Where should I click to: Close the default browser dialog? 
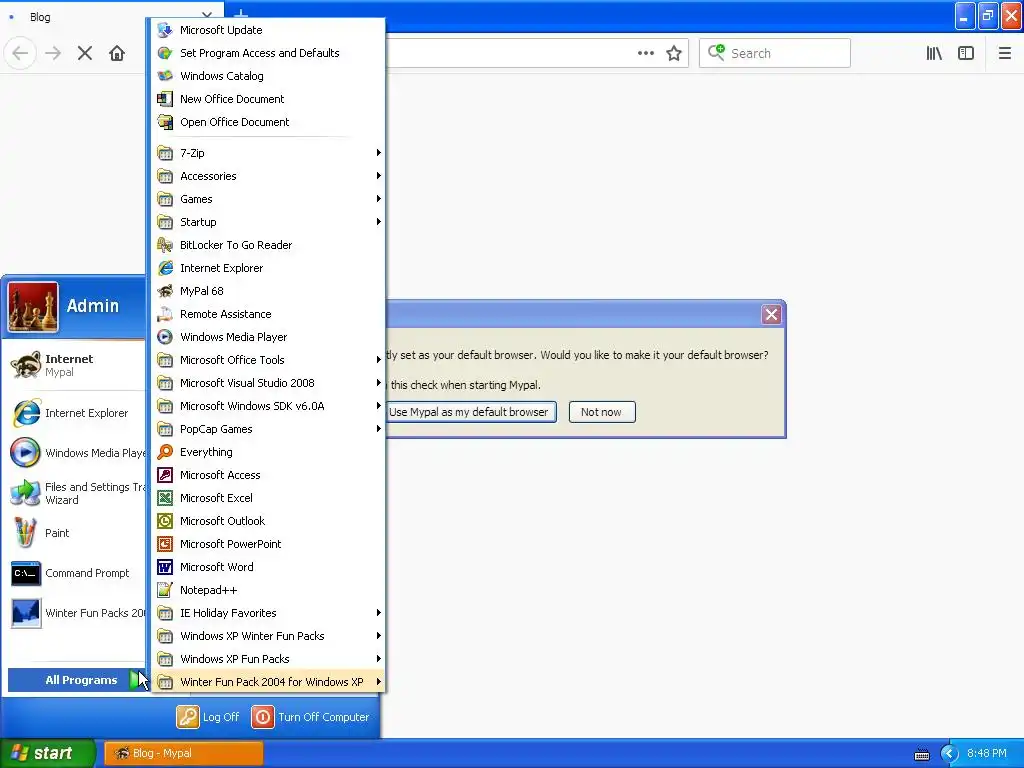pyautogui.click(x=771, y=315)
